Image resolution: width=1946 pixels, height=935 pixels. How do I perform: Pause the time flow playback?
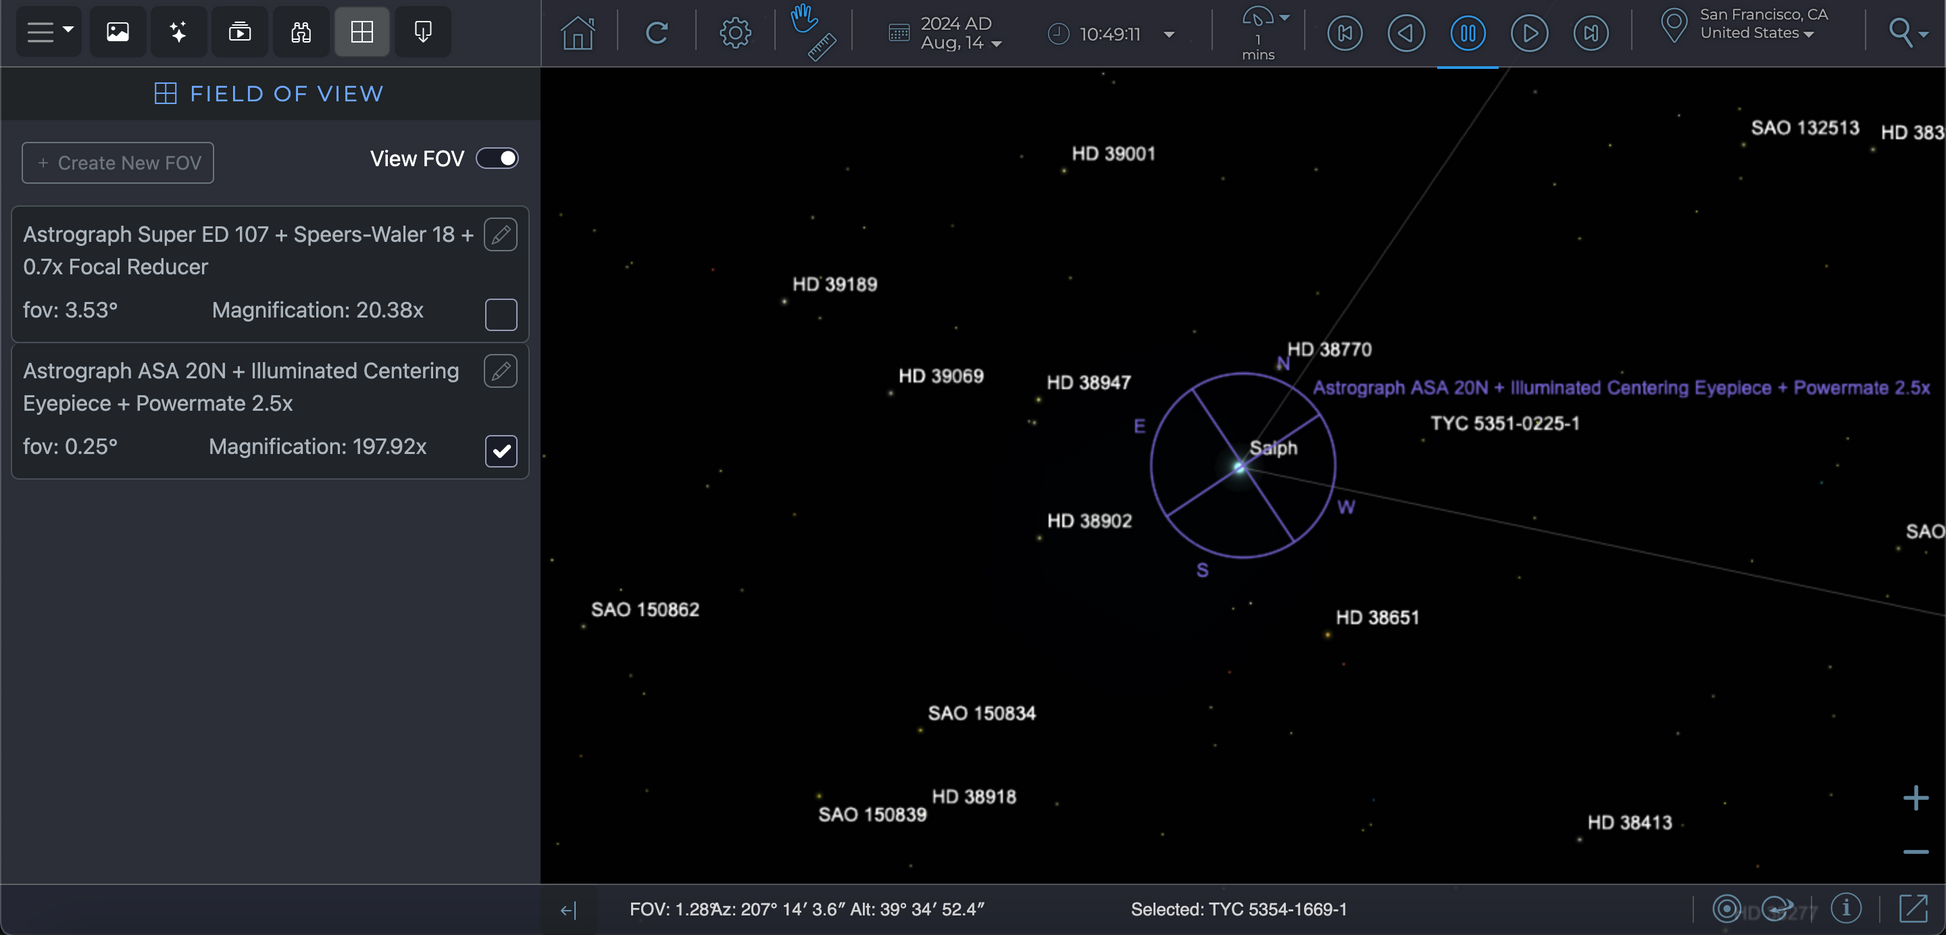tap(1467, 33)
